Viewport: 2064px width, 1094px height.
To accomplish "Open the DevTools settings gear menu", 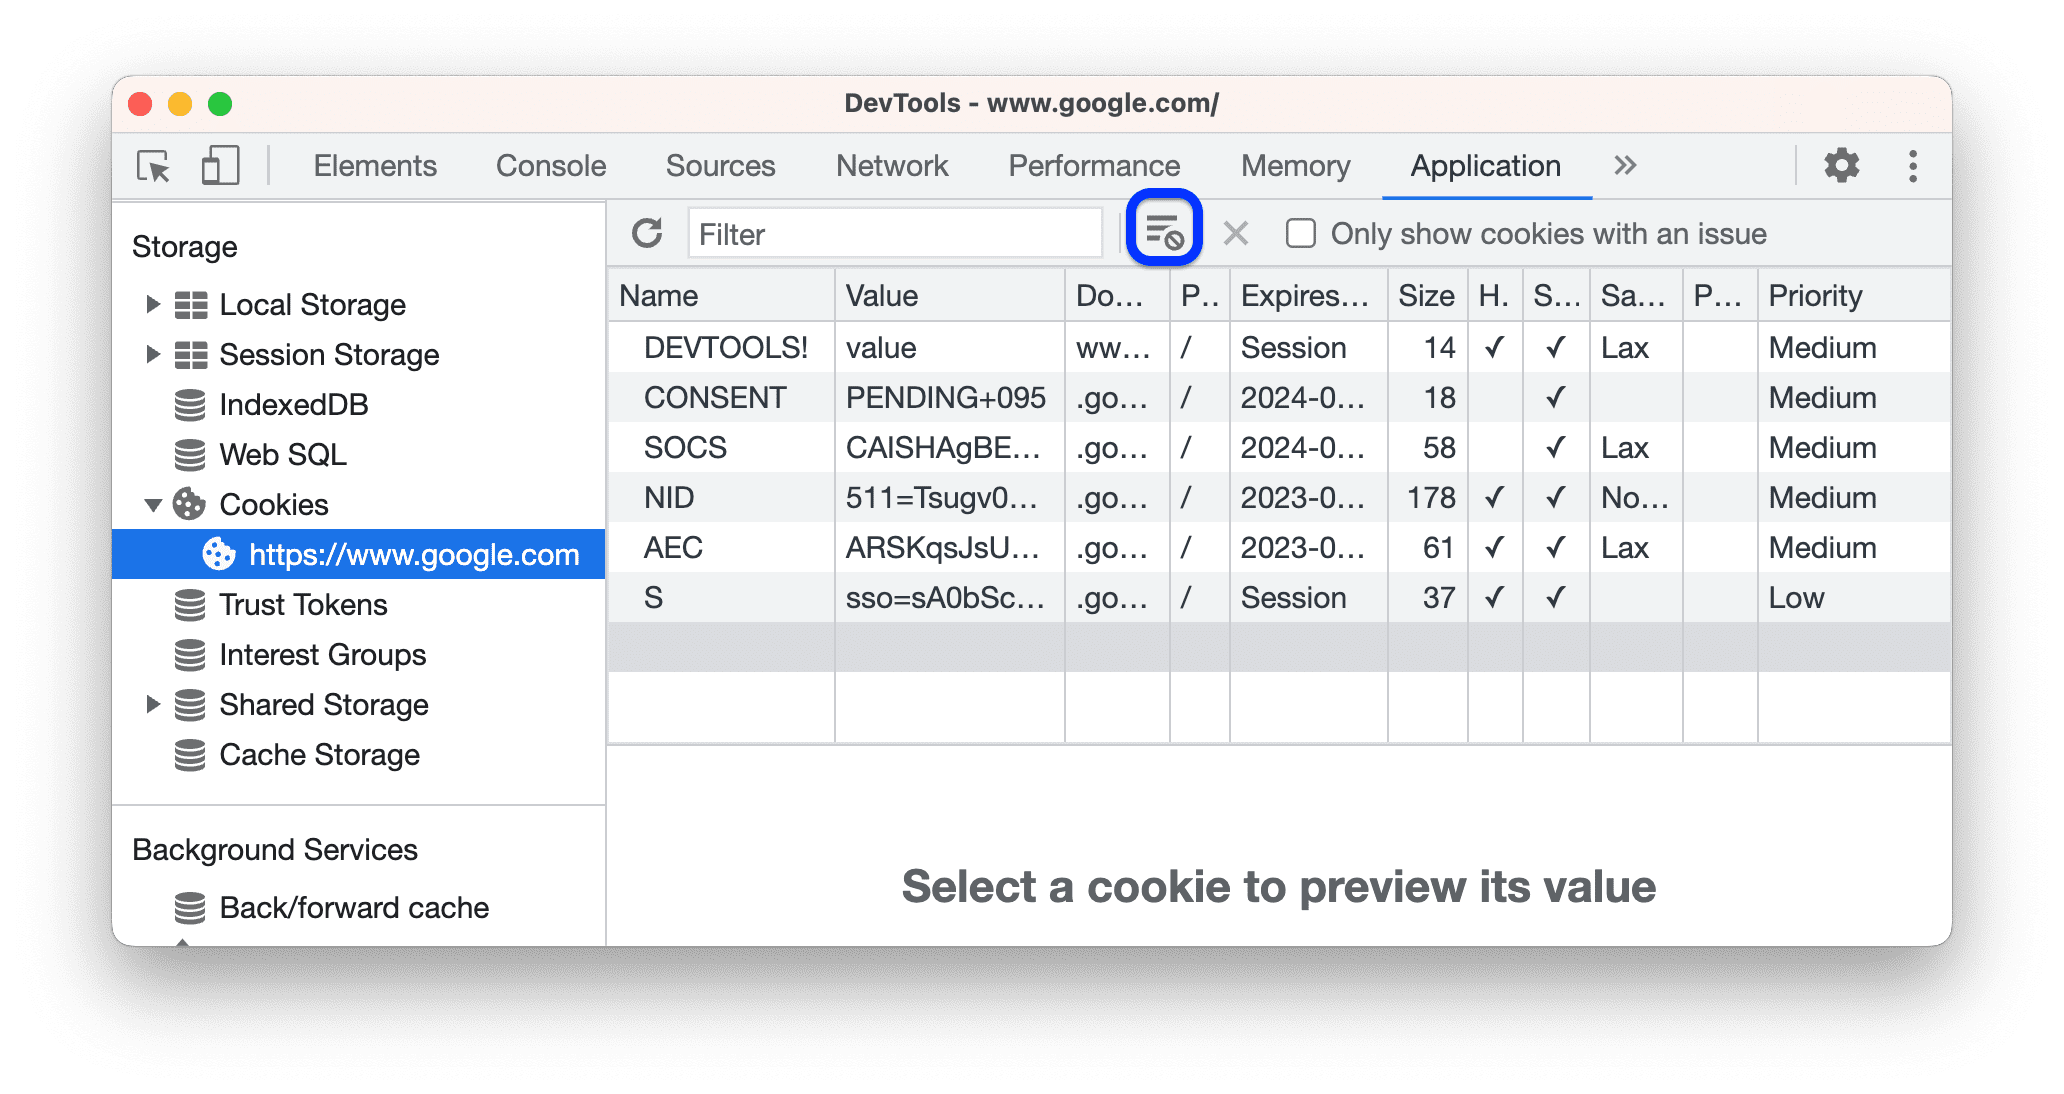I will click(x=1841, y=164).
